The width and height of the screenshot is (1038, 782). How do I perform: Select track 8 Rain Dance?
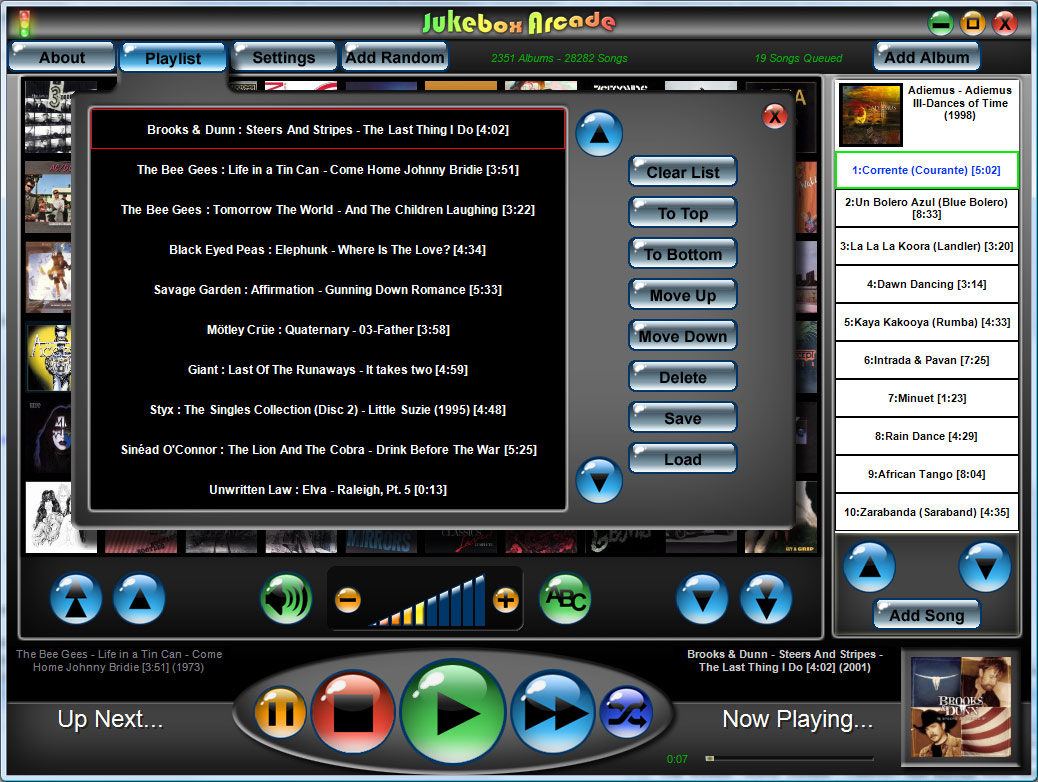[926, 436]
